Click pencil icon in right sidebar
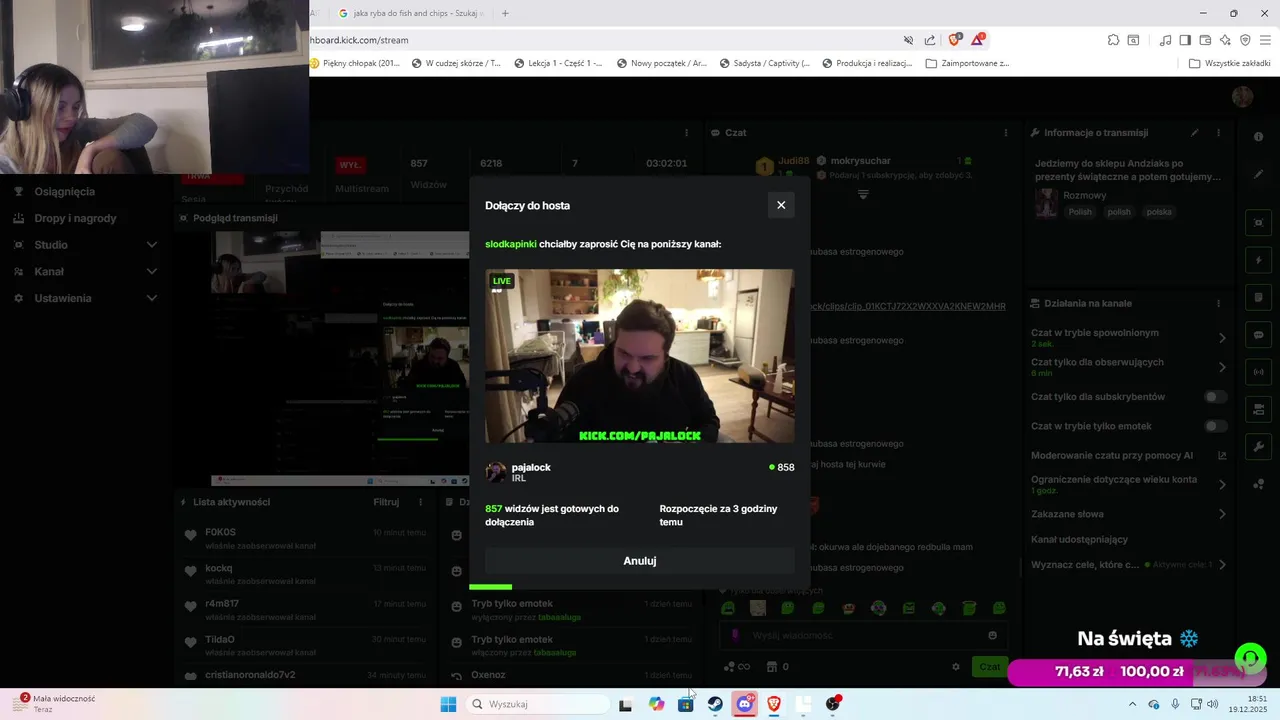 coord(1259,174)
